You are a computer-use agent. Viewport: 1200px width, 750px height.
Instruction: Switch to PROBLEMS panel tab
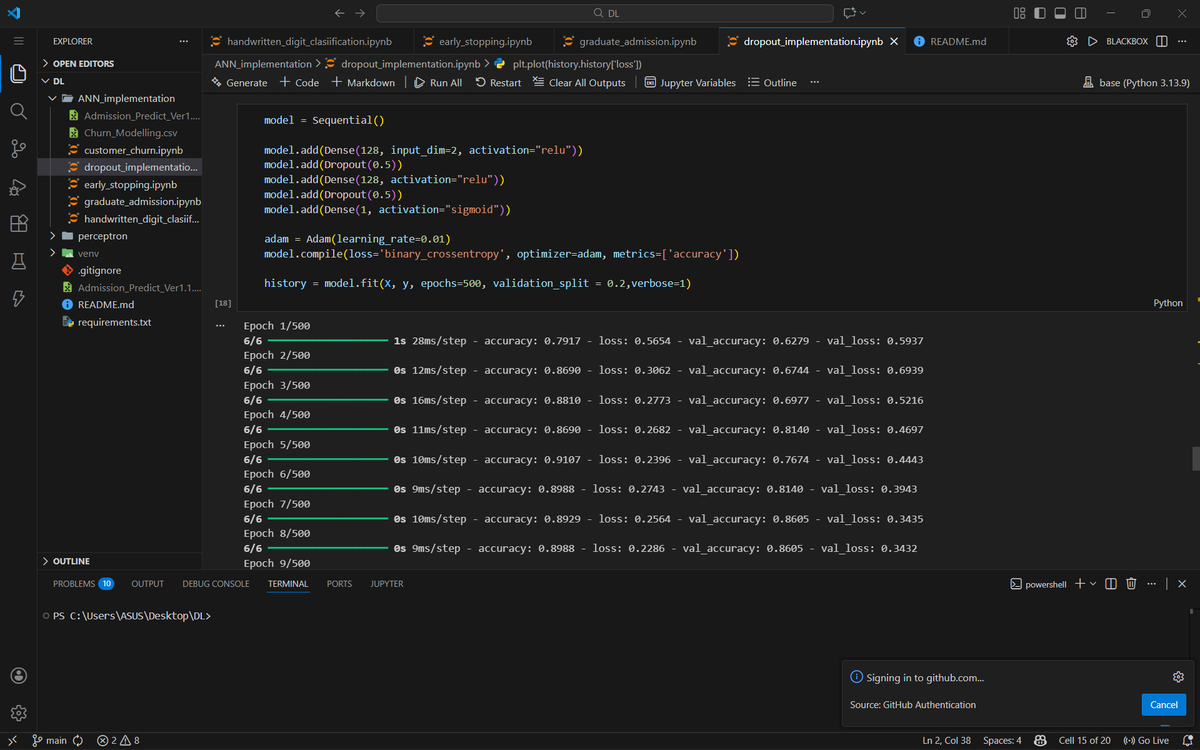pos(83,583)
